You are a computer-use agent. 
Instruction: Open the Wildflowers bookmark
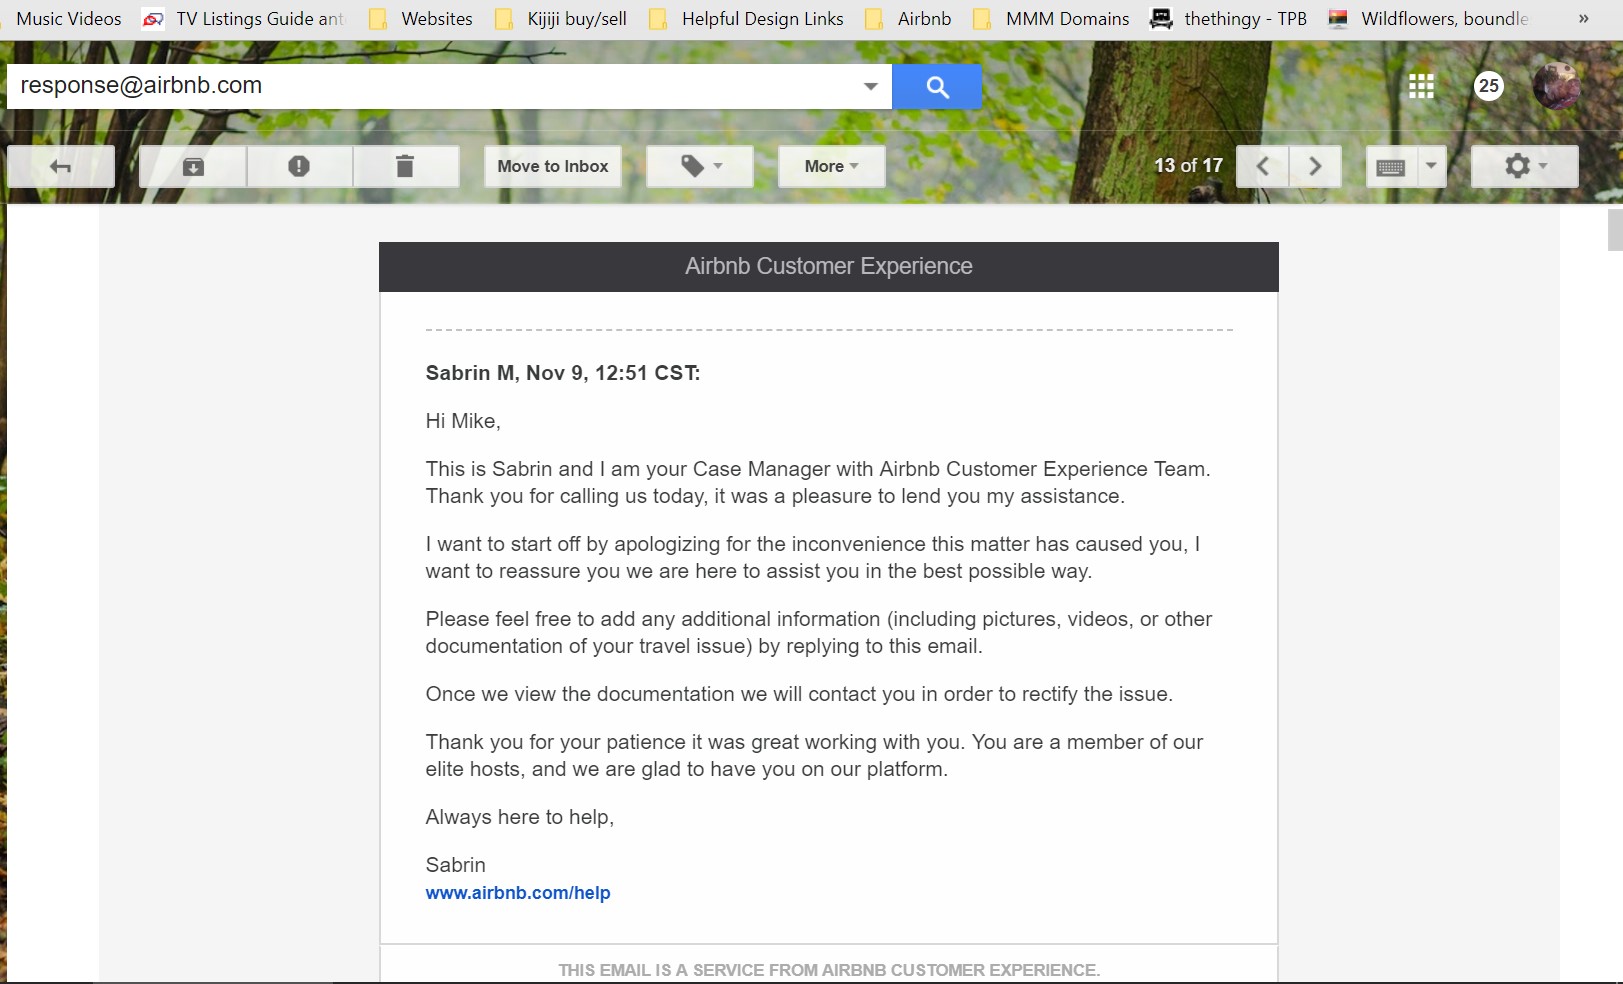click(1430, 19)
